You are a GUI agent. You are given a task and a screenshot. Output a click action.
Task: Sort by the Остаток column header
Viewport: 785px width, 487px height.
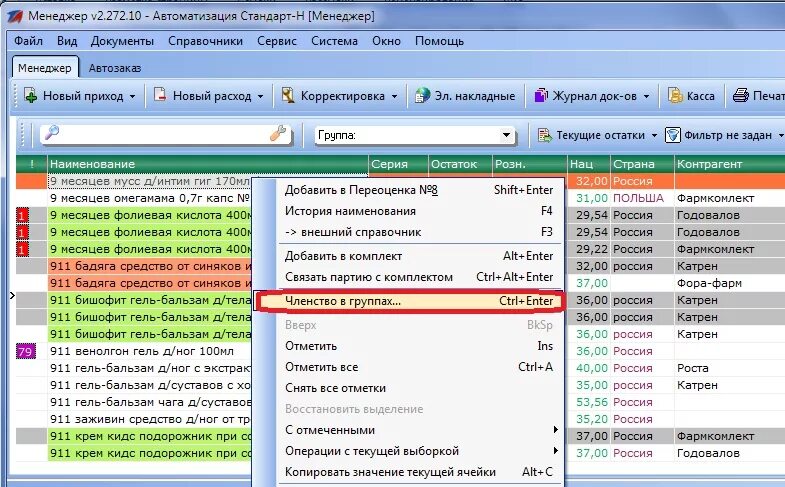460,164
